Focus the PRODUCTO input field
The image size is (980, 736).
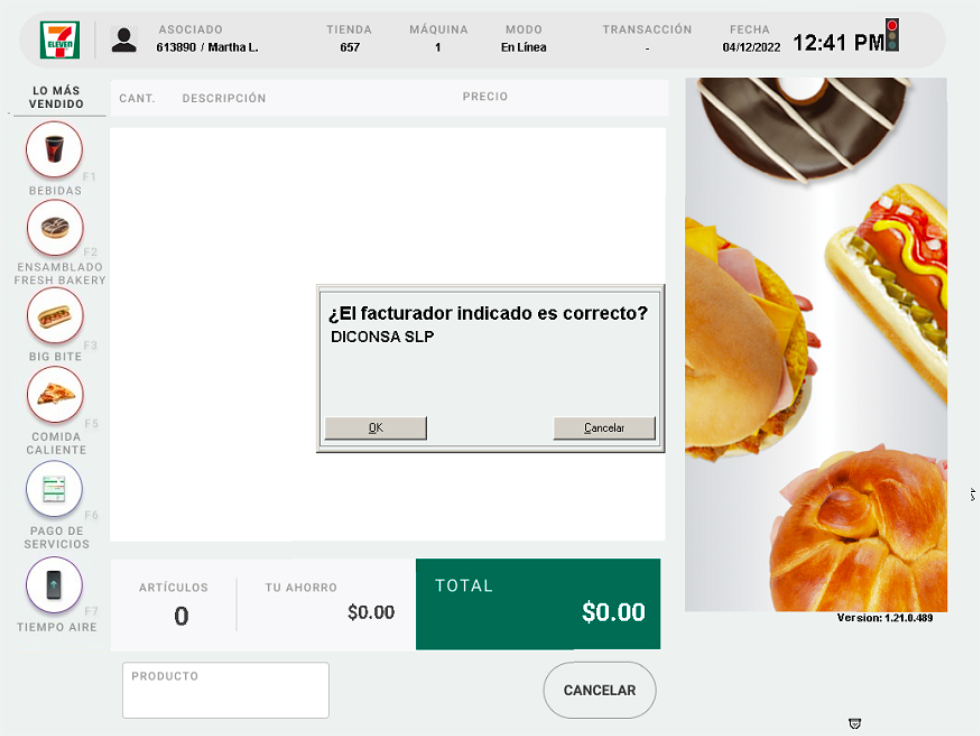pyautogui.click(x=226, y=690)
